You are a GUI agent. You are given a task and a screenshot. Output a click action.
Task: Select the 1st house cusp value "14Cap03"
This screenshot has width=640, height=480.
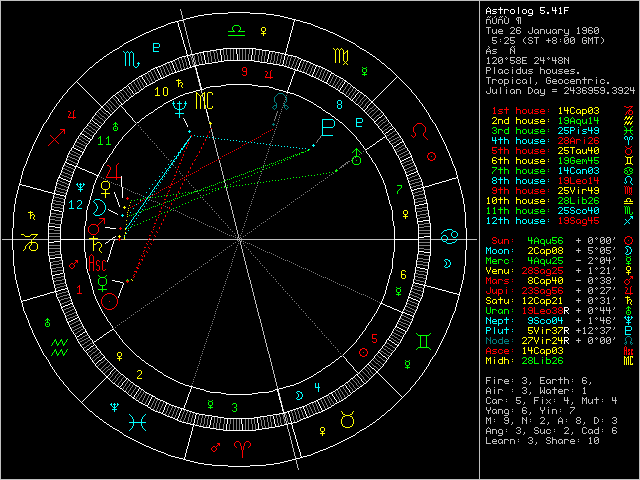tap(578, 111)
